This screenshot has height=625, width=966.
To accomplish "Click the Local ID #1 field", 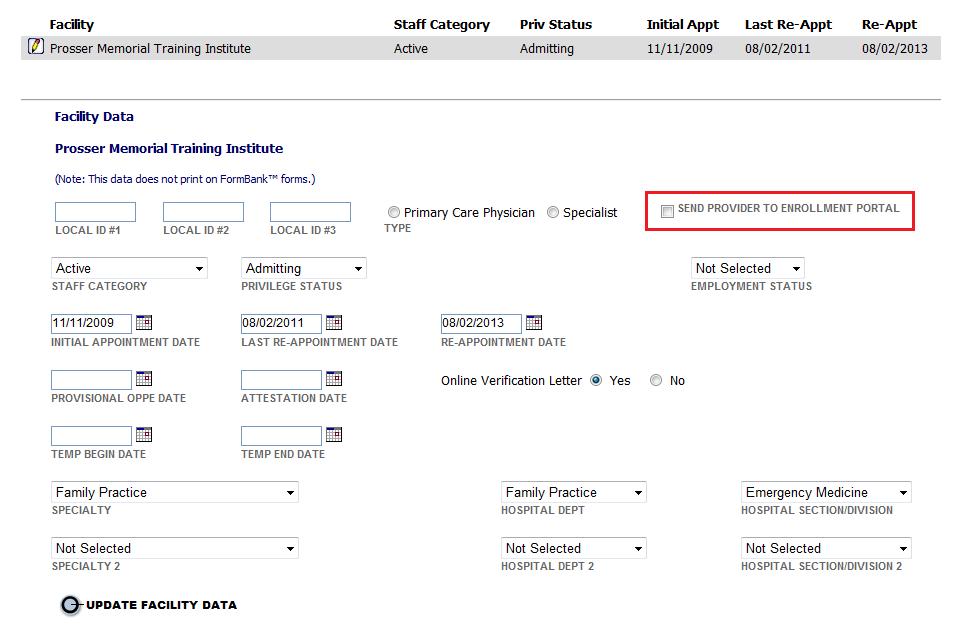I will click(95, 212).
